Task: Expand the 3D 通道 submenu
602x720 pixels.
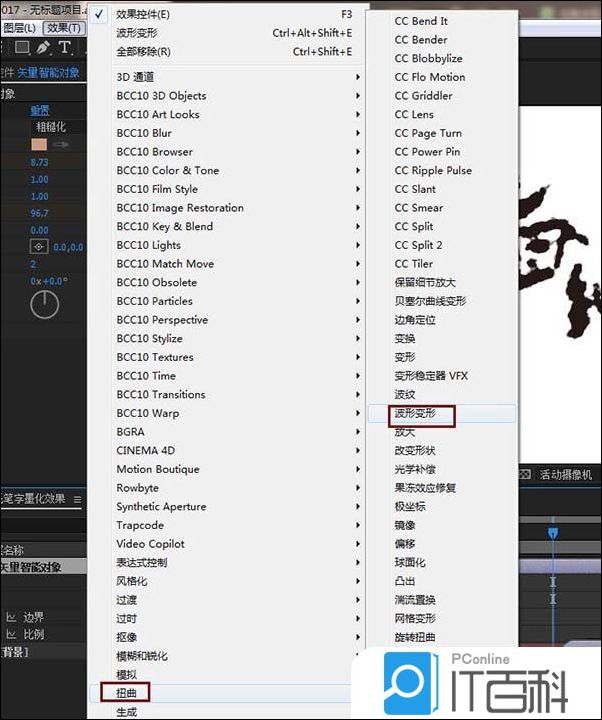Action: [x=228, y=77]
